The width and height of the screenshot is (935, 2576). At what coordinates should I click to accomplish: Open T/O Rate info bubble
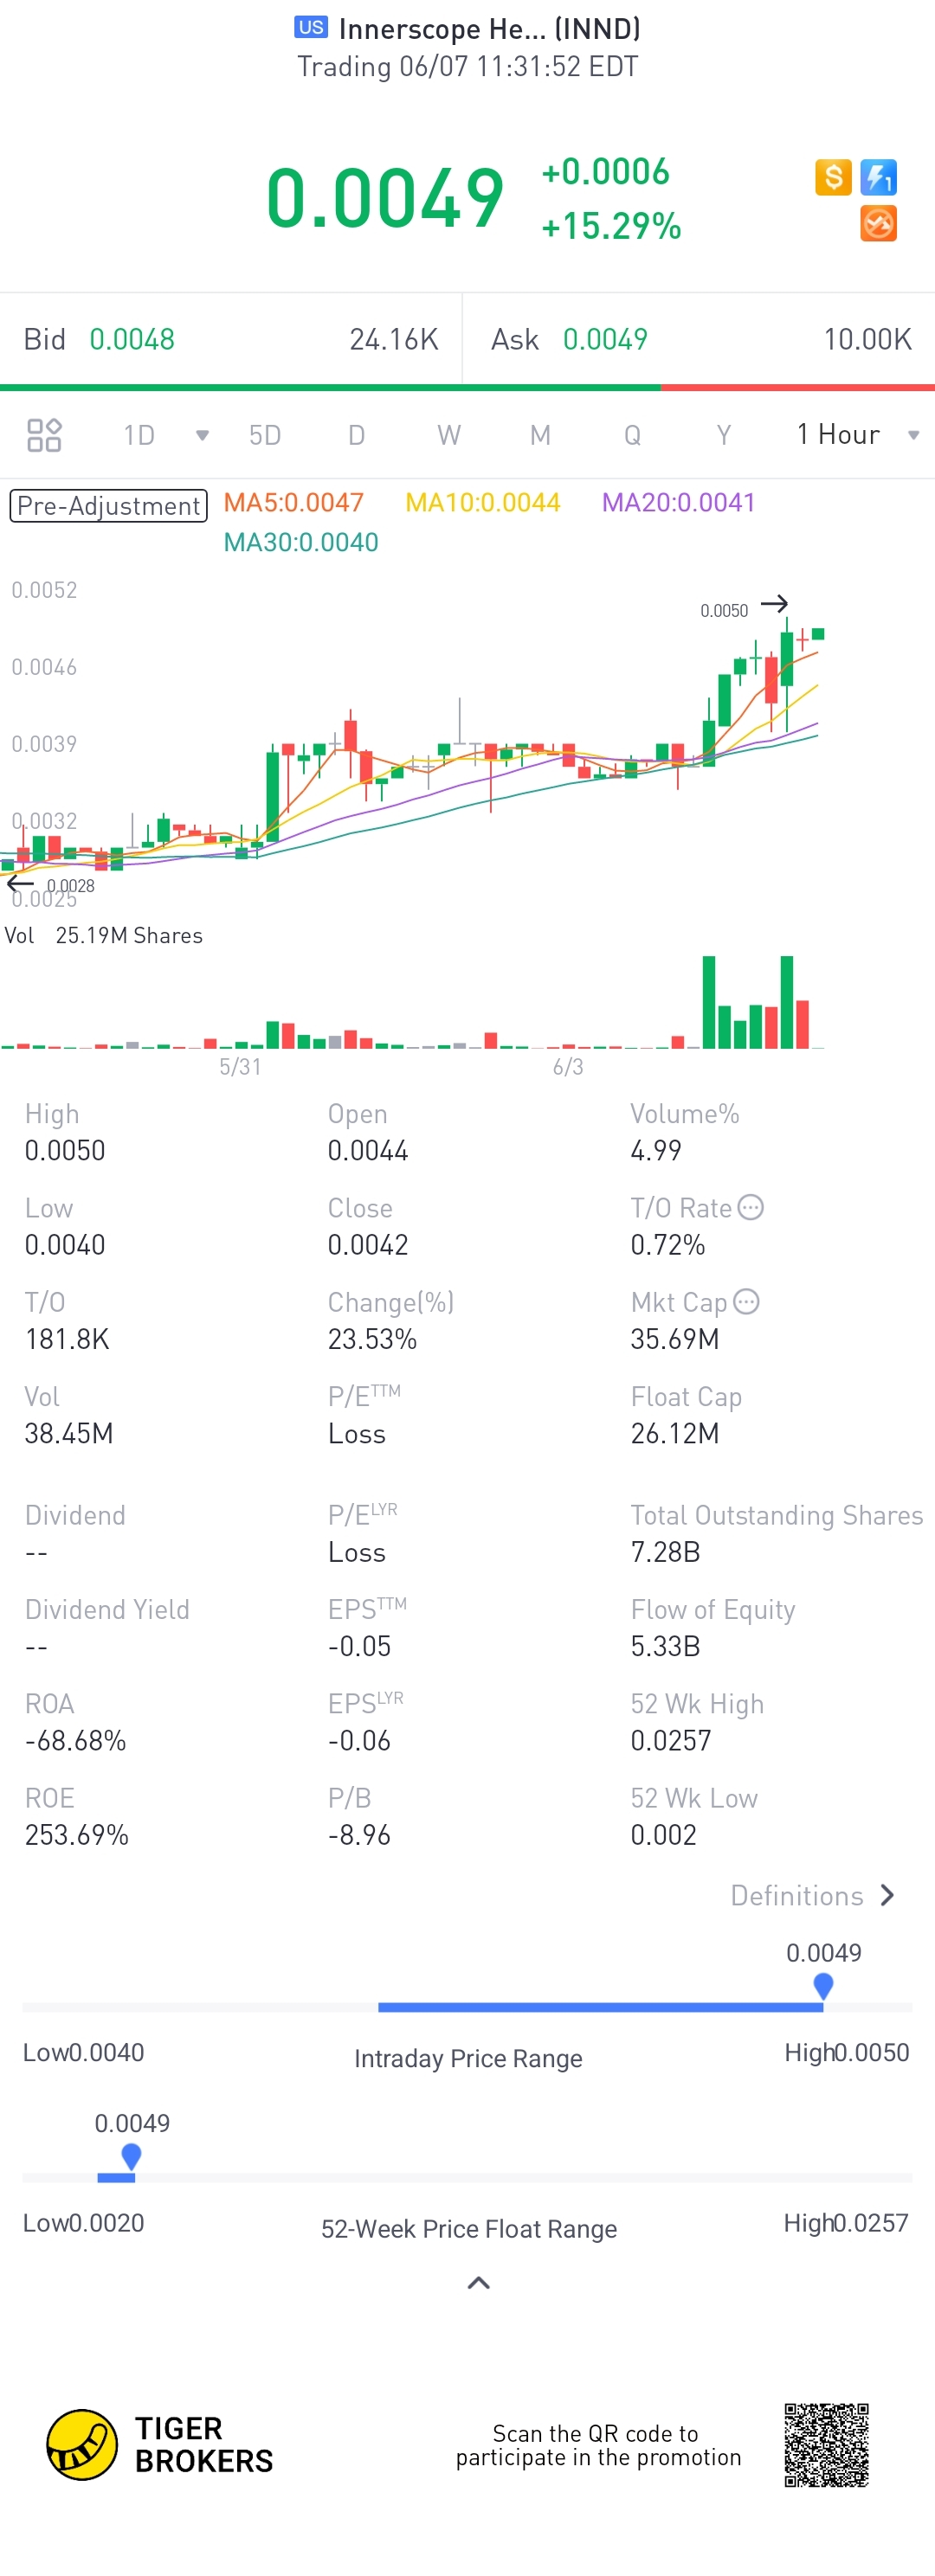(x=751, y=1207)
